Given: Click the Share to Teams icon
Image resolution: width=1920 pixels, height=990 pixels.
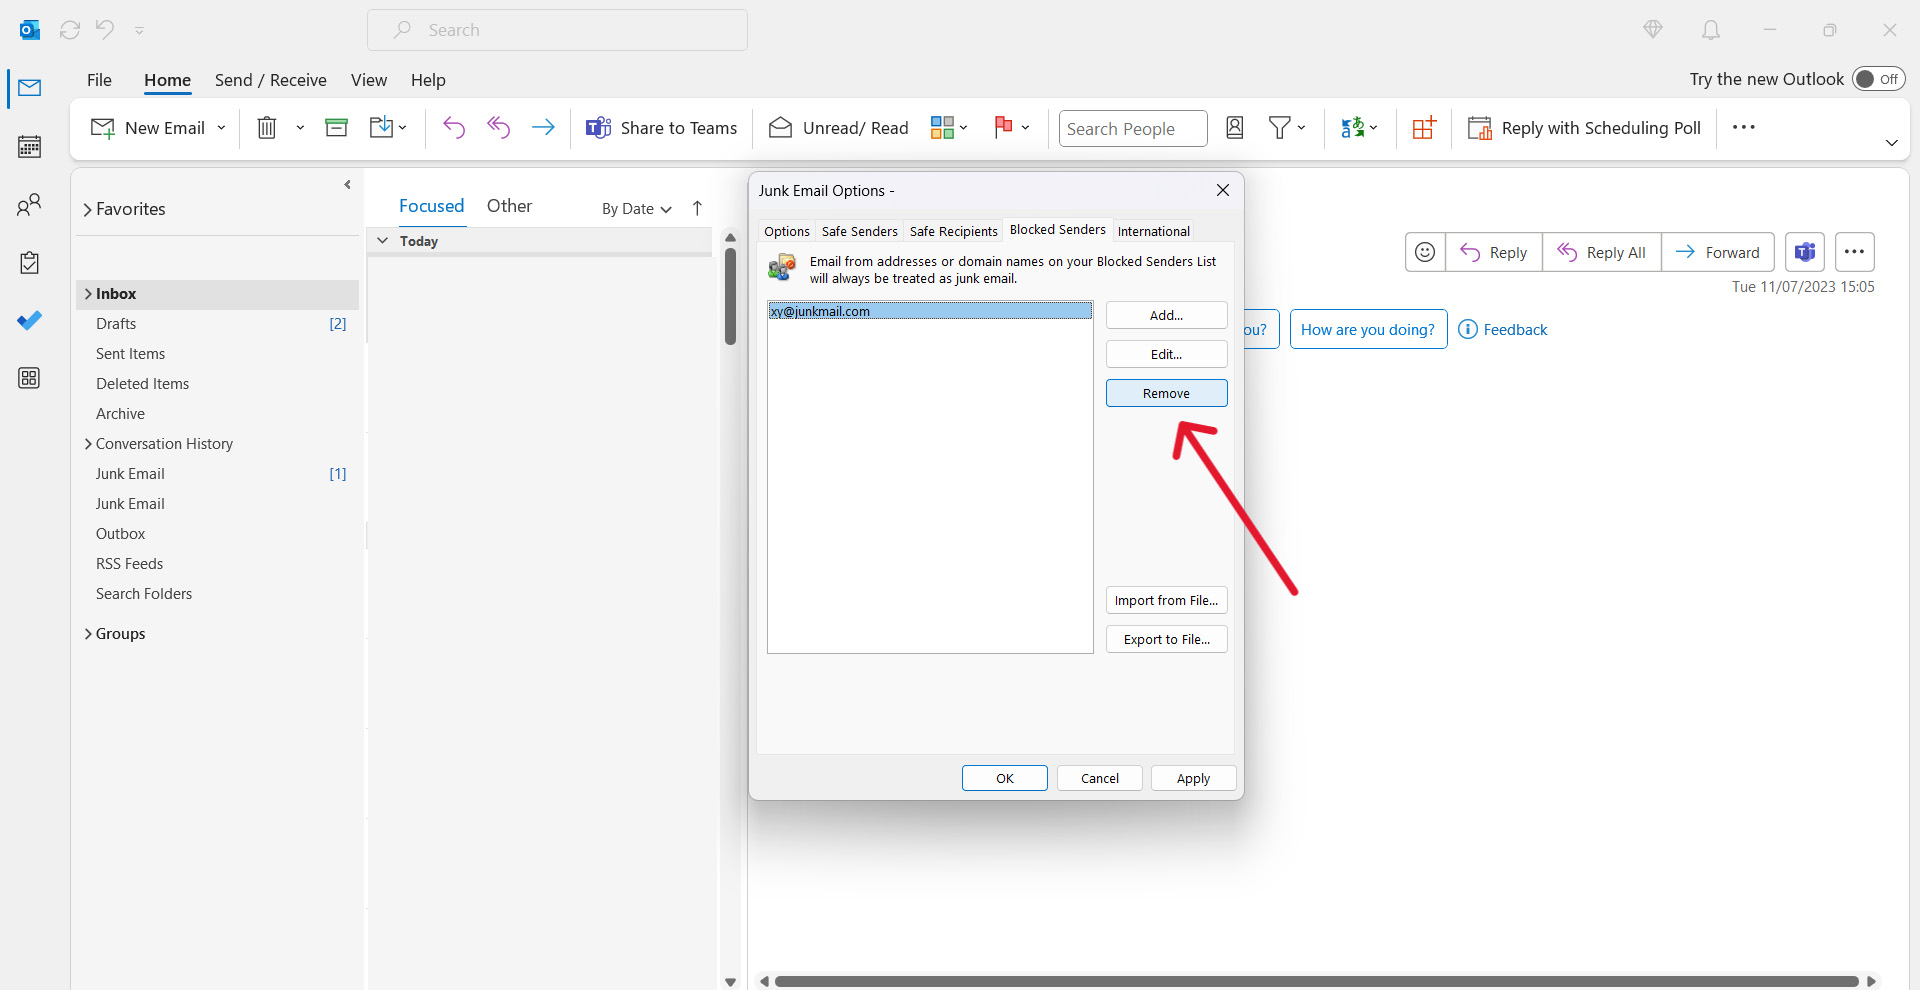Looking at the screenshot, I should 598,128.
